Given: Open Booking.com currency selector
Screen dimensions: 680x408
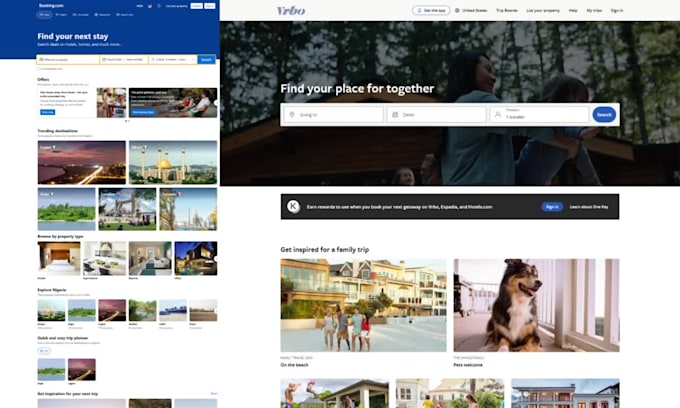Looking at the screenshot, I should [x=140, y=6].
